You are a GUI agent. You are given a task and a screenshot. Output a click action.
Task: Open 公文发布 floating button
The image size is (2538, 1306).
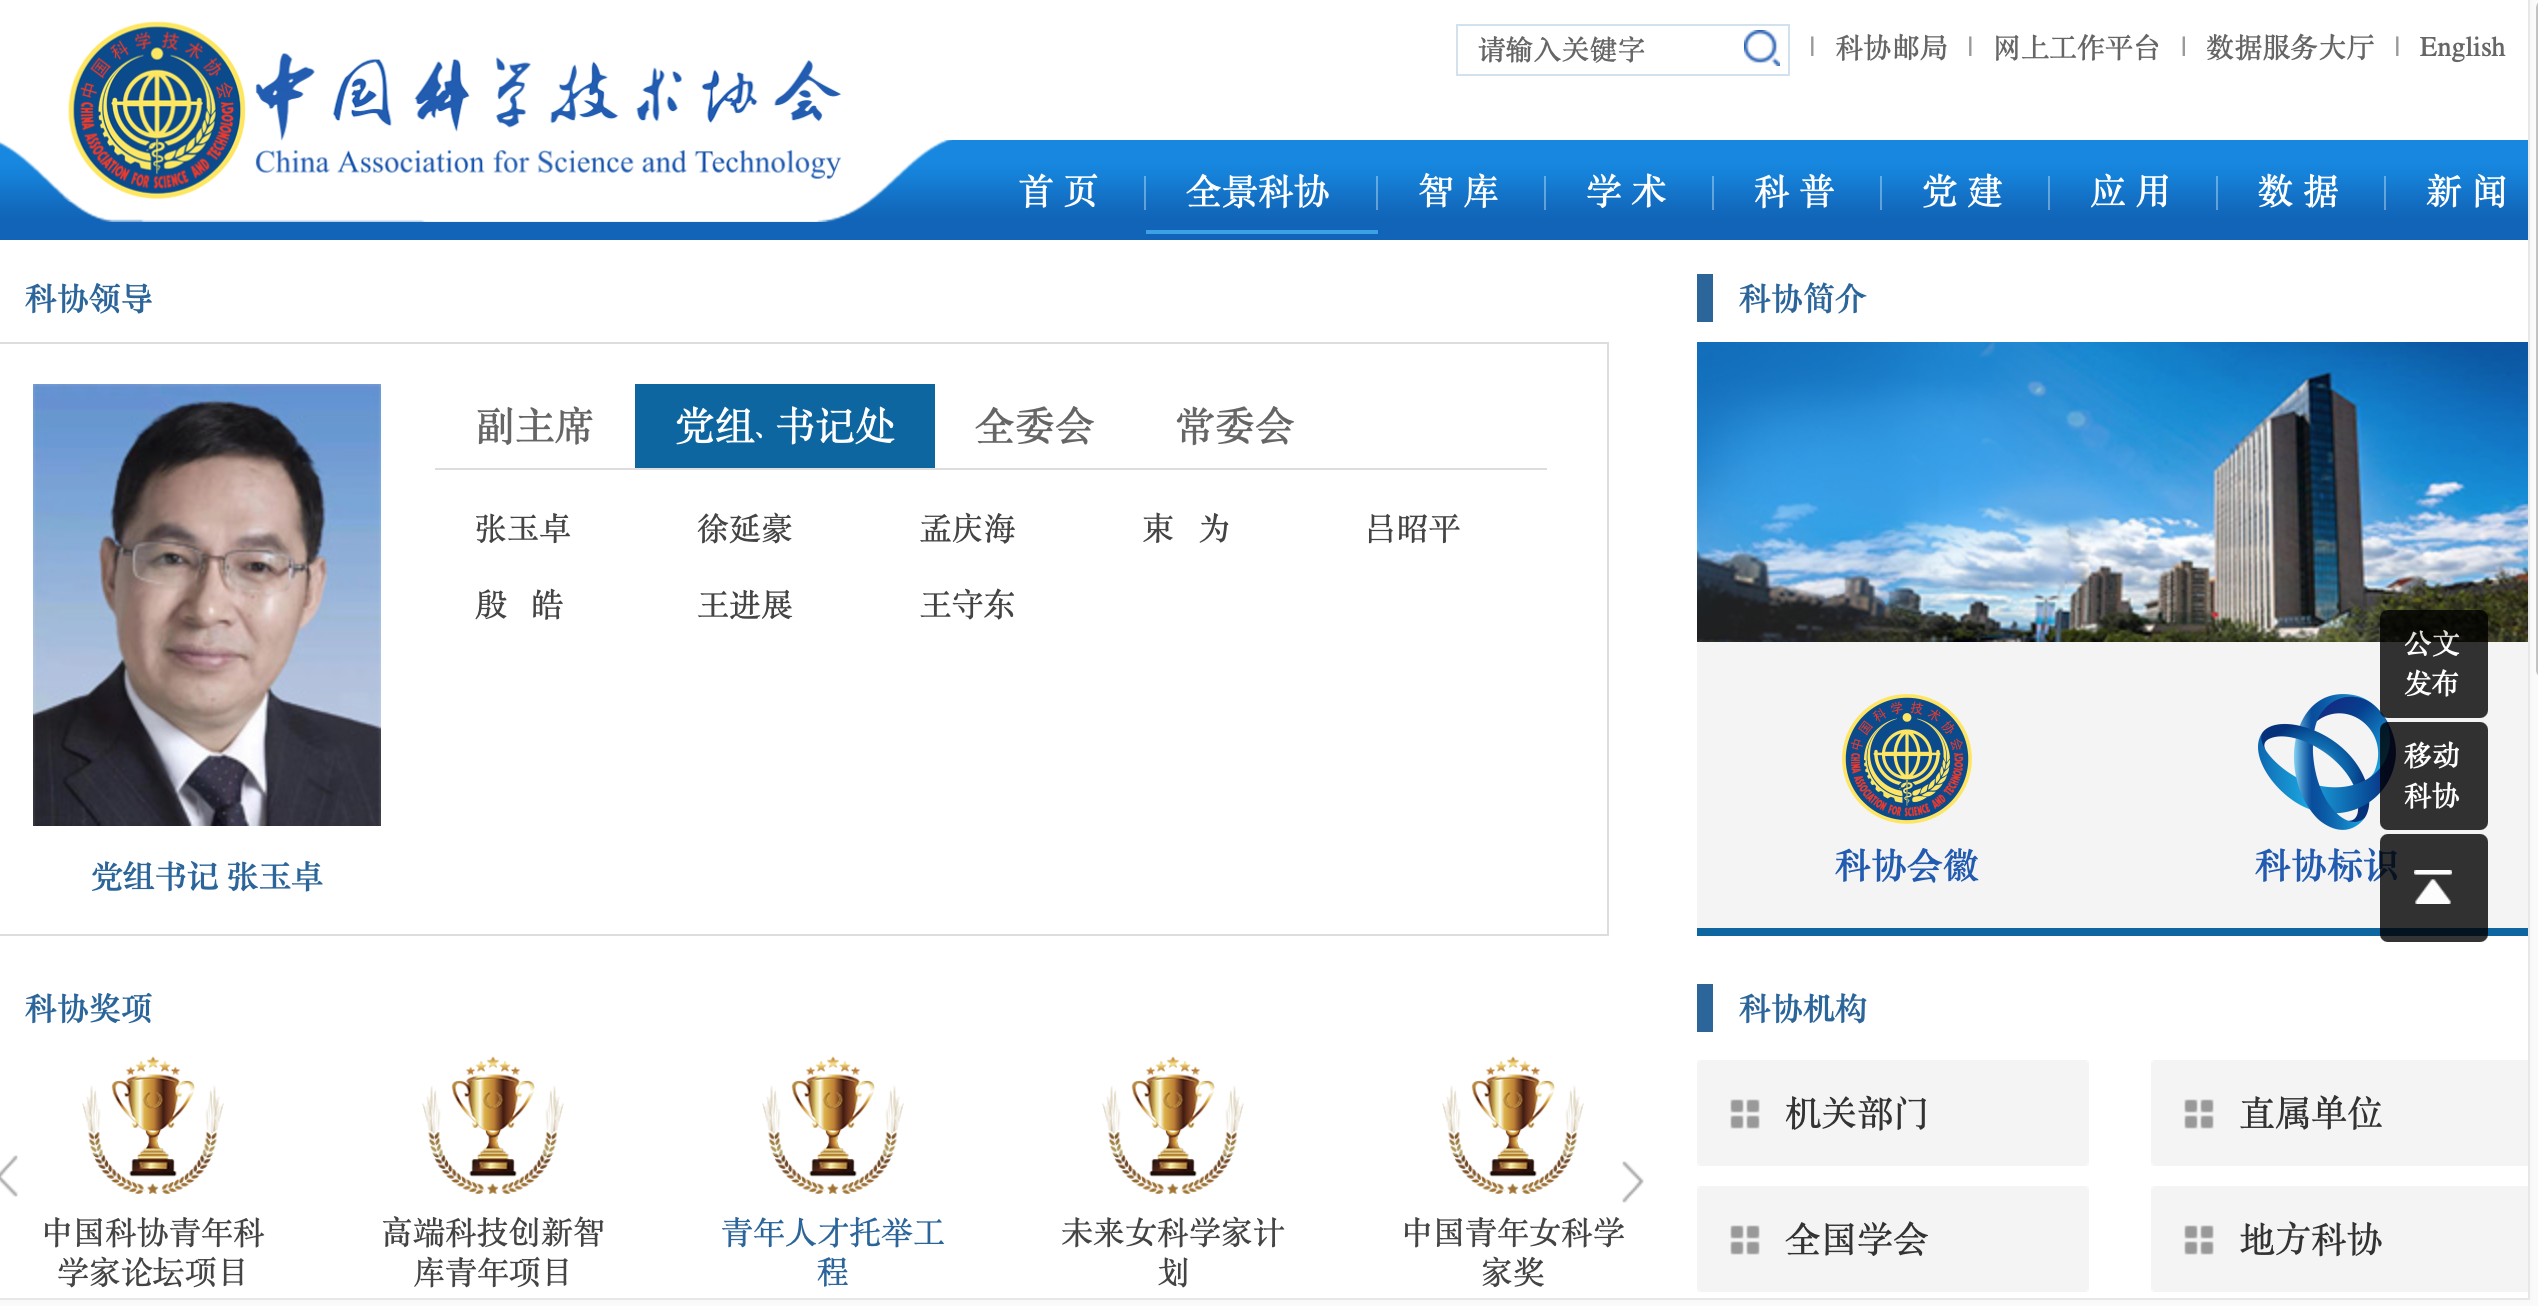(2433, 663)
